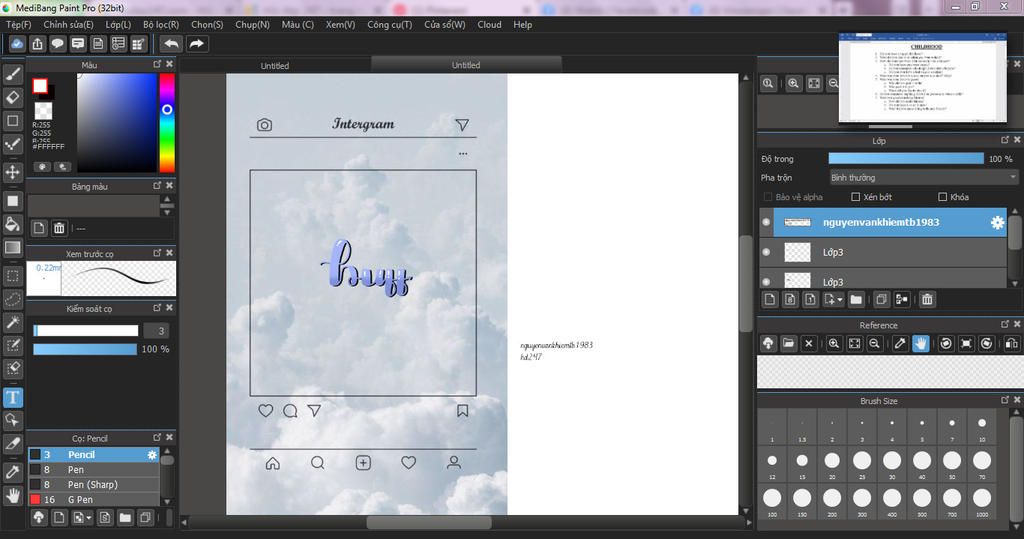1024x539 pixels.
Task: Select the Text tool
Action: (x=12, y=397)
